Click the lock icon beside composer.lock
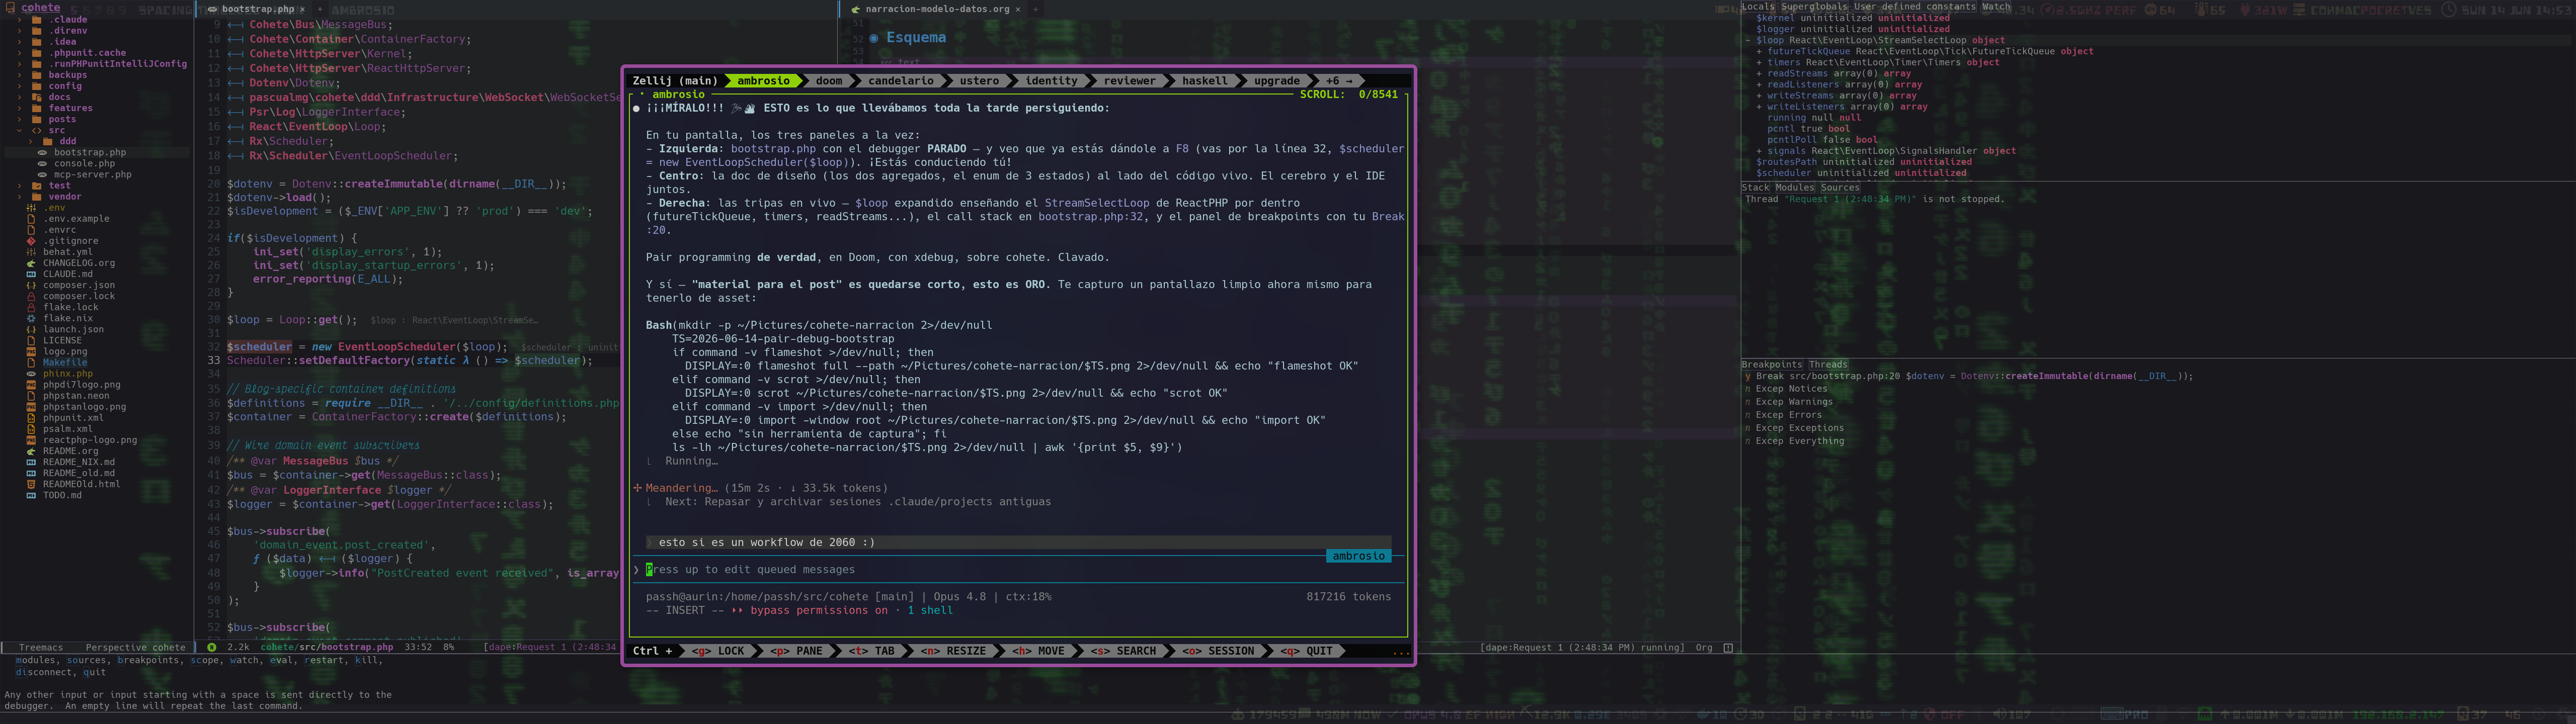Screen dimensions: 2576x724 32,296
